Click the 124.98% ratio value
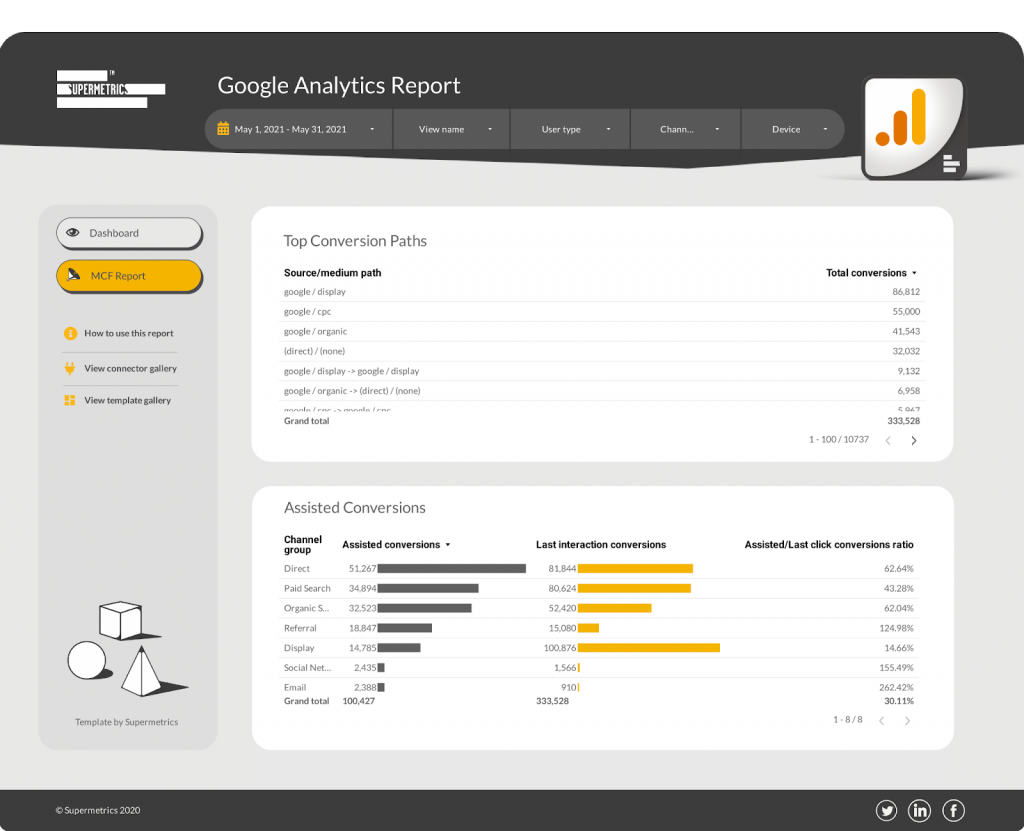This screenshot has width=1024, height=831. pos(896,628)
